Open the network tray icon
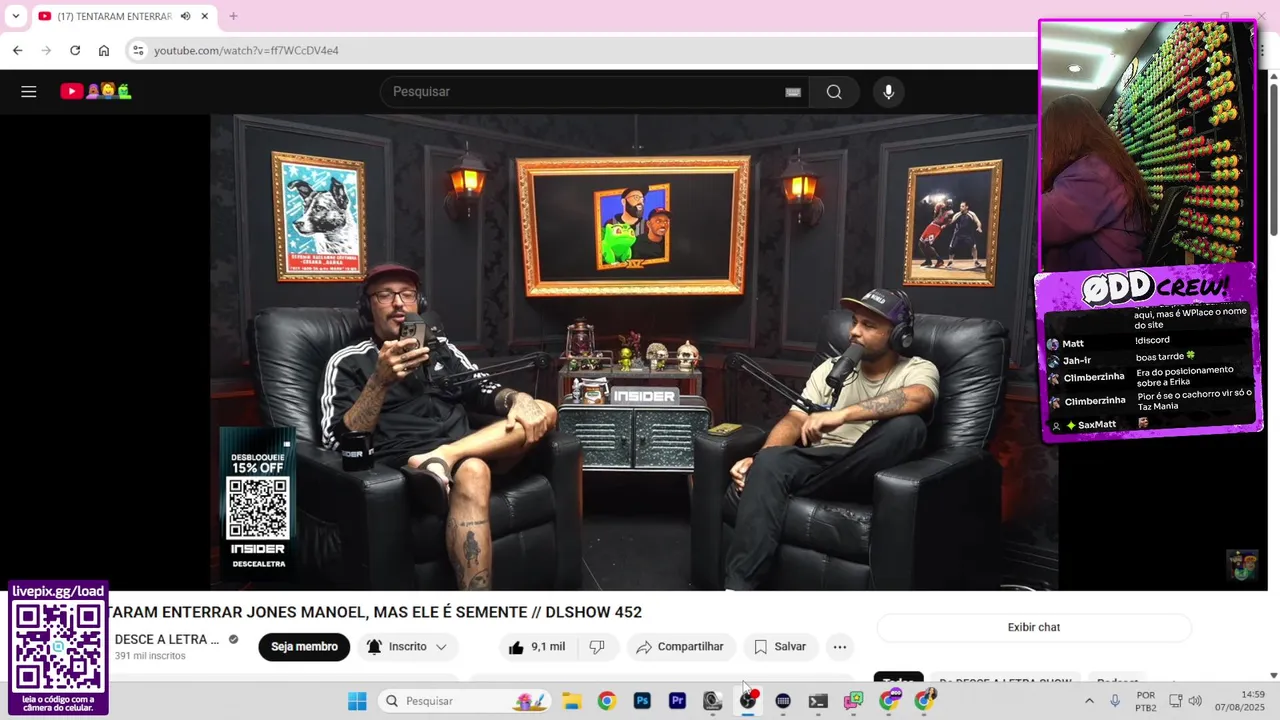 [1175, 701]
